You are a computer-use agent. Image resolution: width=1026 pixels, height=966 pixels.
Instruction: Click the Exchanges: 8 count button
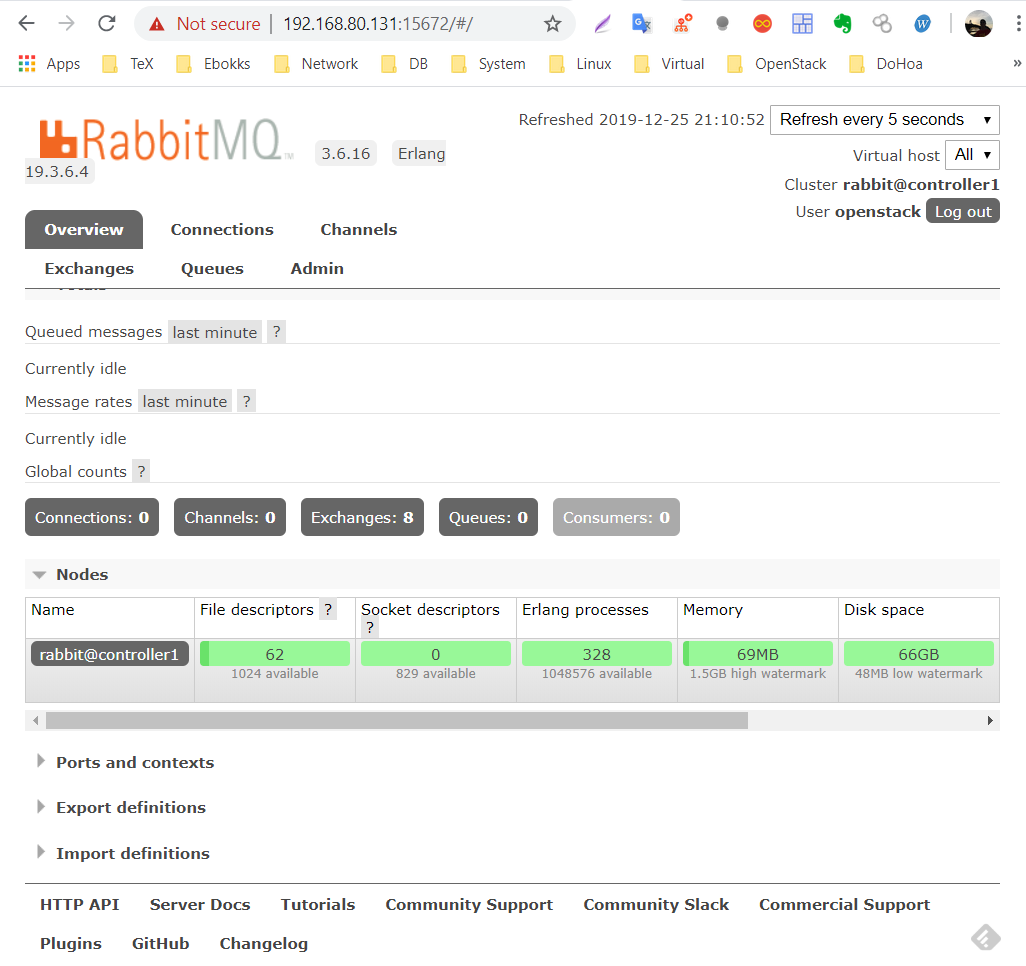click(x=362, y=518)
